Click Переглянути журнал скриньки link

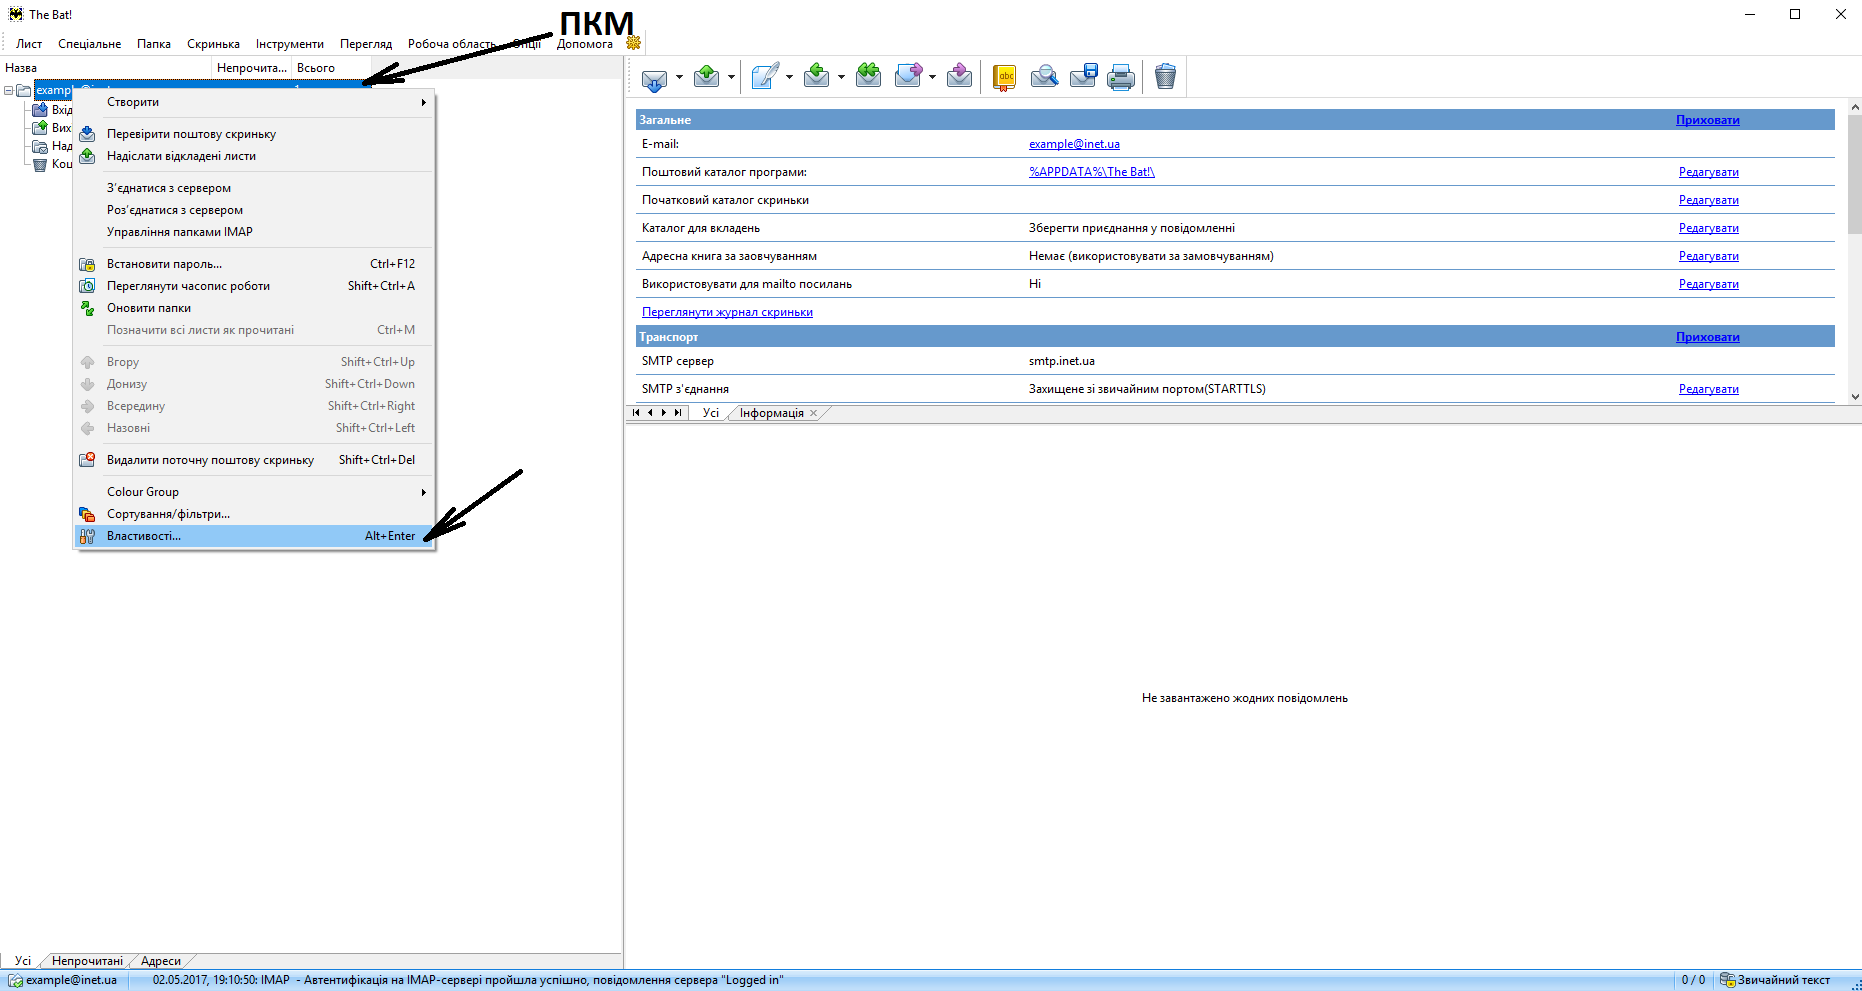tap(727, 312)
